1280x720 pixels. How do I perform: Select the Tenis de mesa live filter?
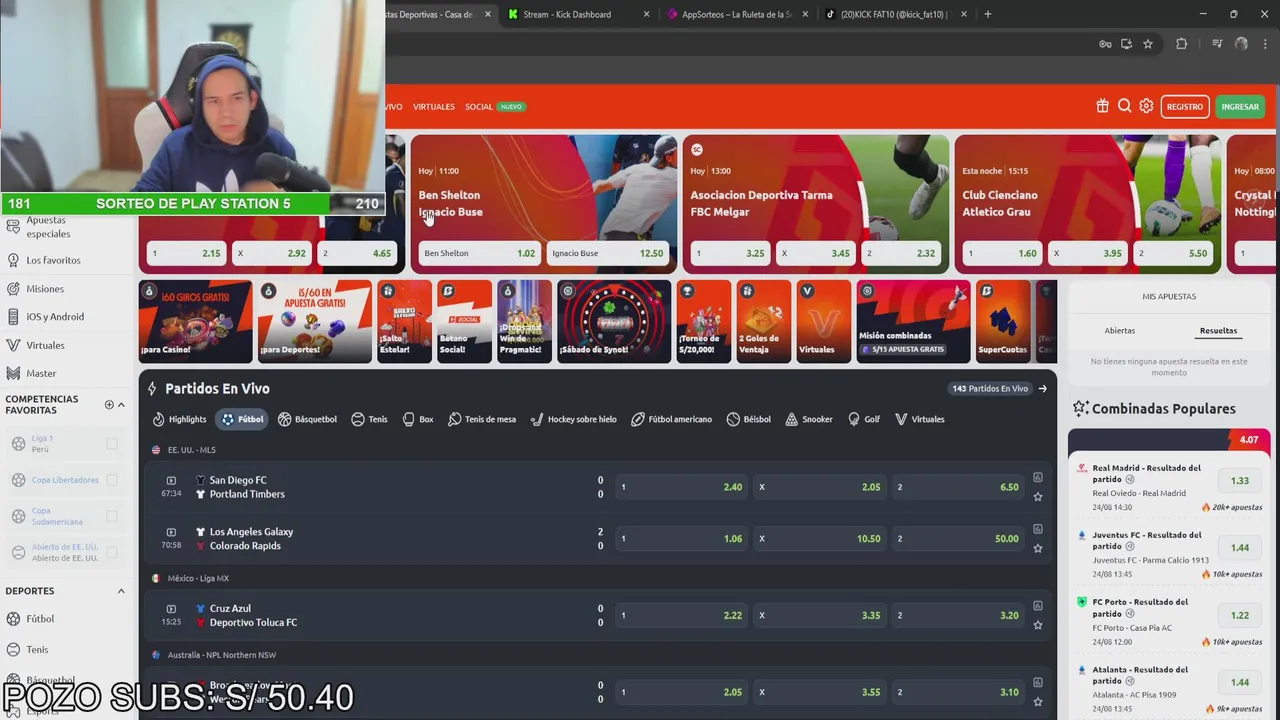482,419
